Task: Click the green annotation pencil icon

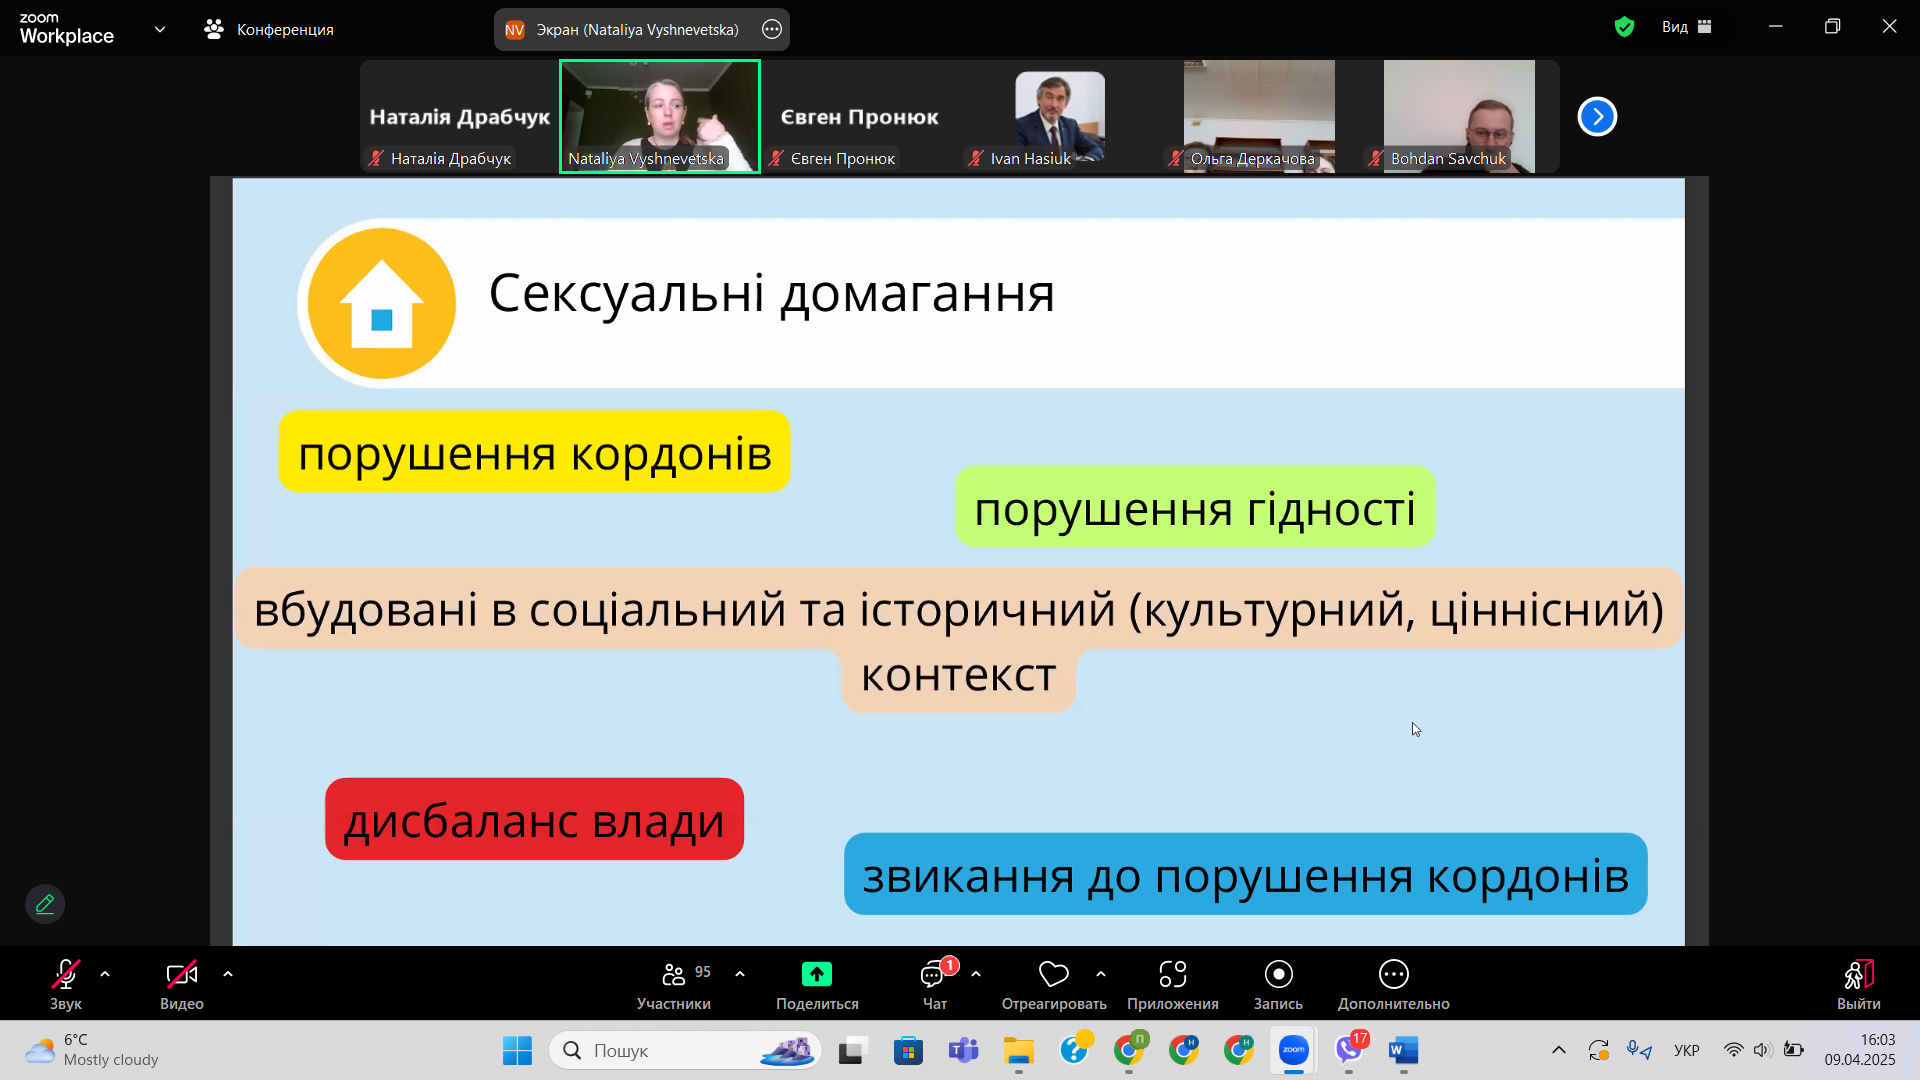Action: 45,904
